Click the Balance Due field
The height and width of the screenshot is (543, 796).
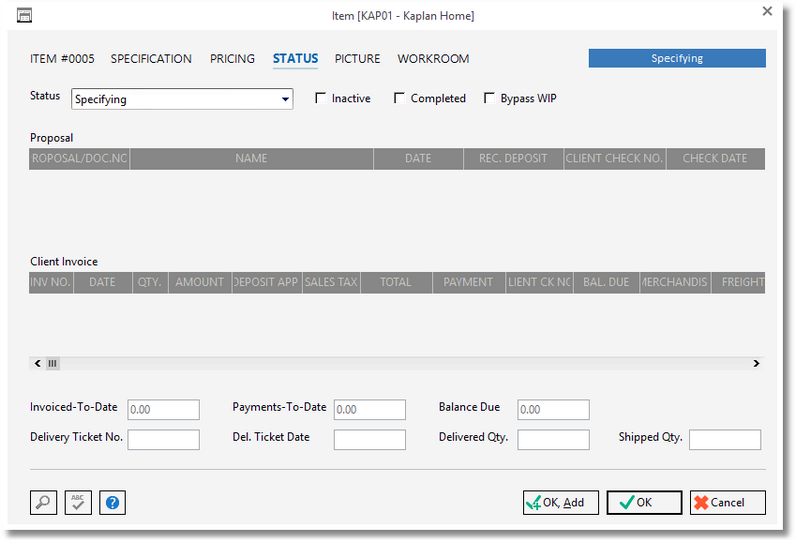[553, 410]
